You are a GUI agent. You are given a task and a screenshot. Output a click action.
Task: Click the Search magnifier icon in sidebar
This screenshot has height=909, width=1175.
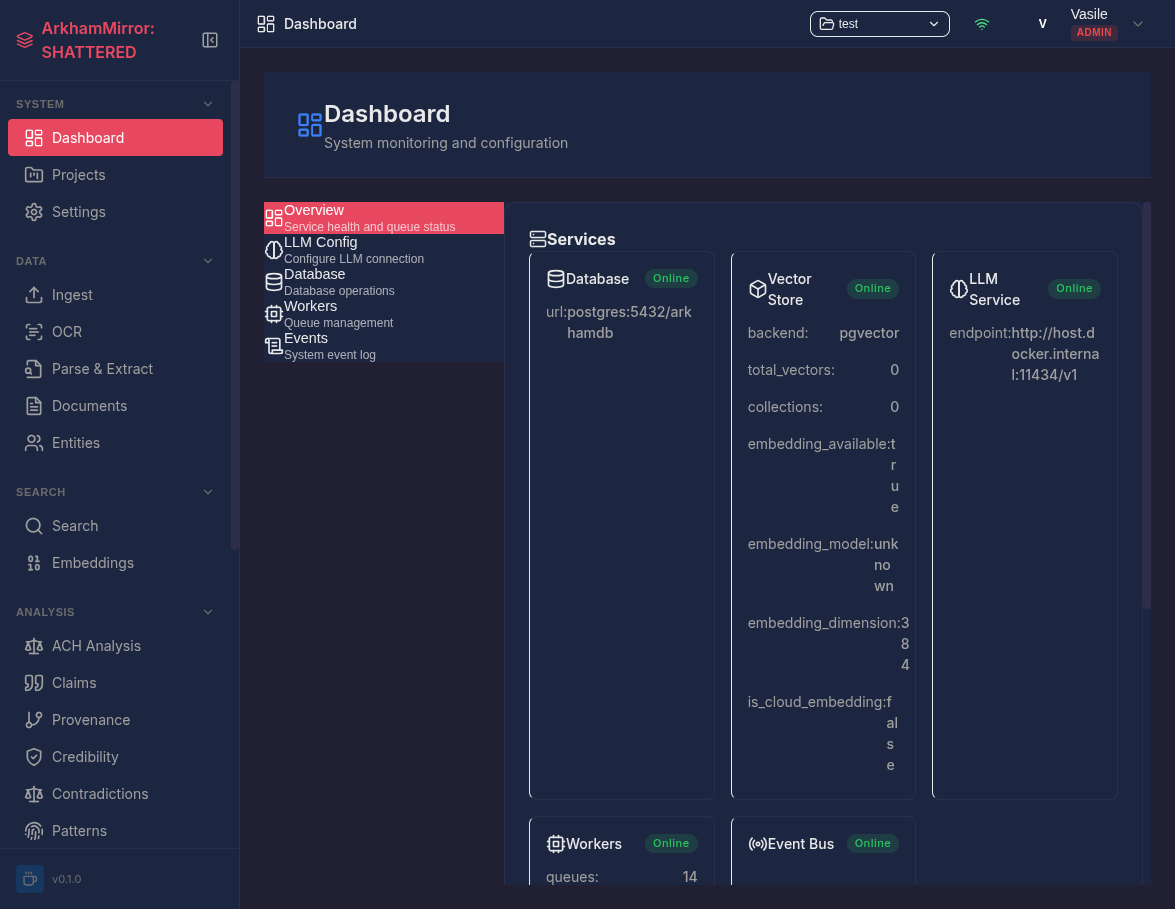click(34, 526)
